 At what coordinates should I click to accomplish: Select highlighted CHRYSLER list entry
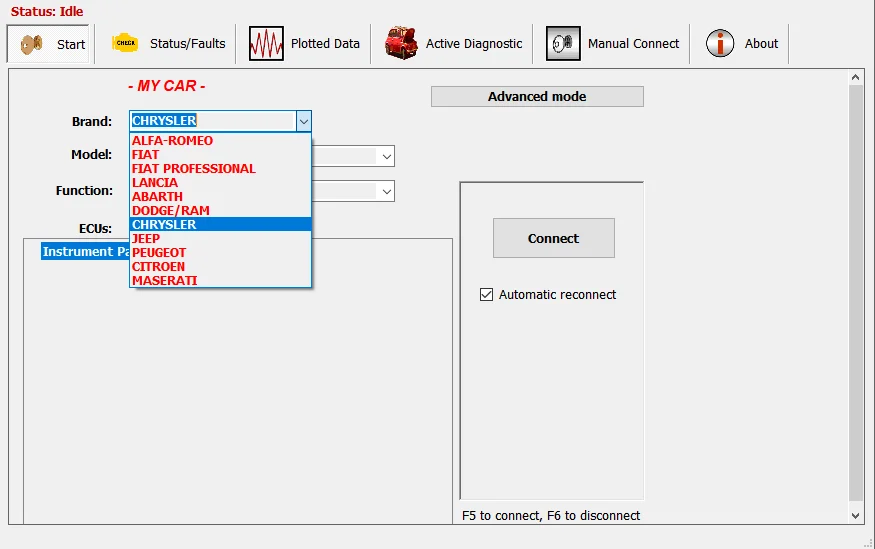(220, 224)
